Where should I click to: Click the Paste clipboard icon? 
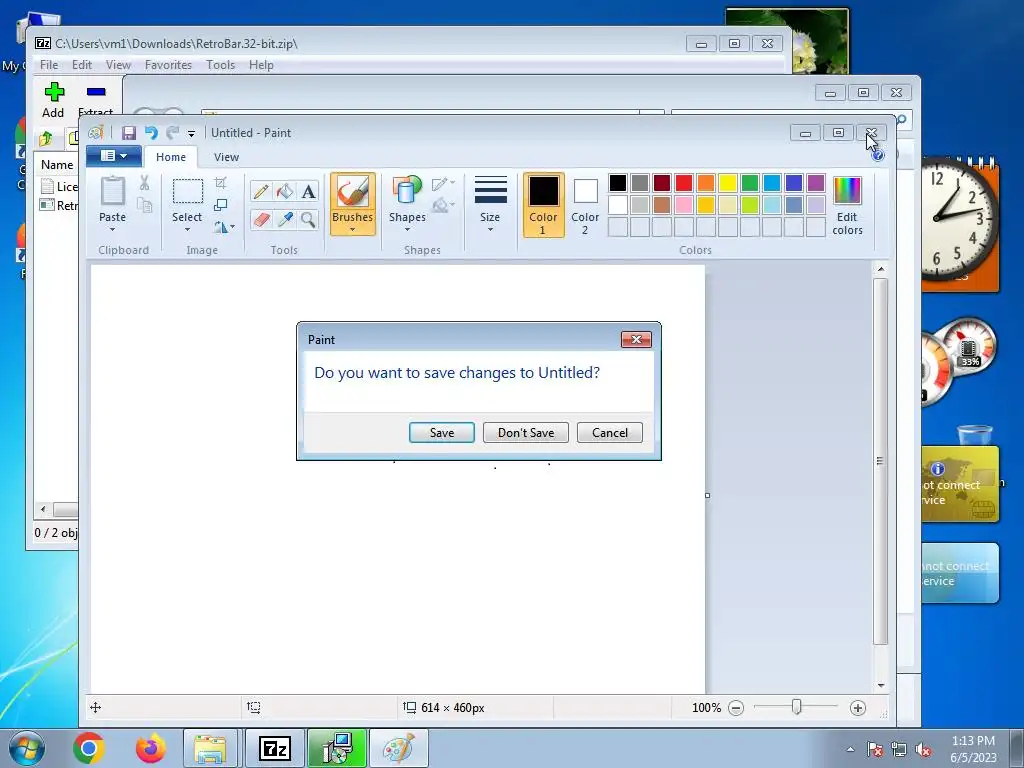pos(112,193)
